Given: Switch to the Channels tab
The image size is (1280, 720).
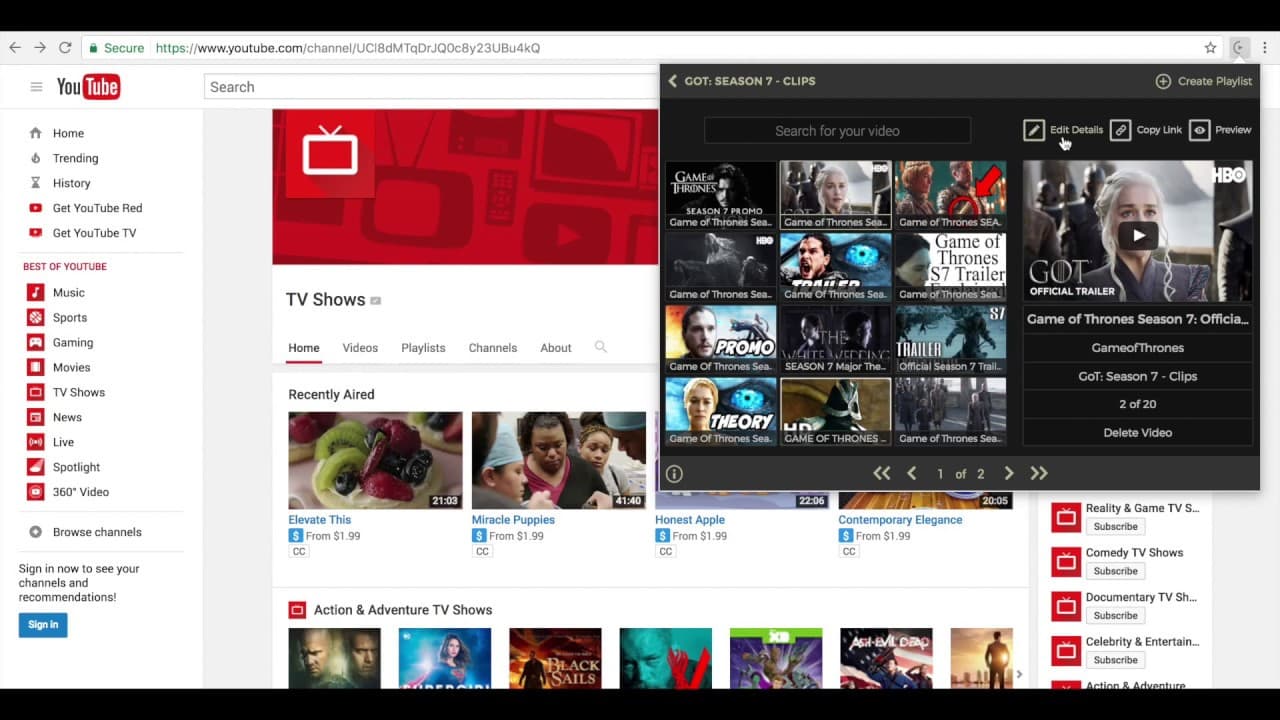Looking at the screenshot, I should (493, 348).
